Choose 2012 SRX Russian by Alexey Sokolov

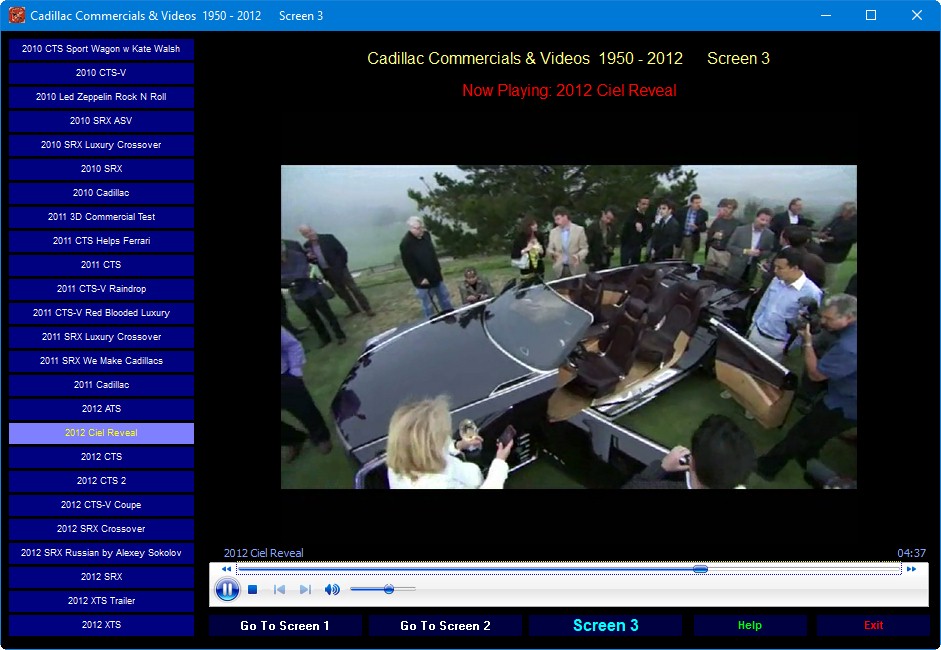pos(101,553)
